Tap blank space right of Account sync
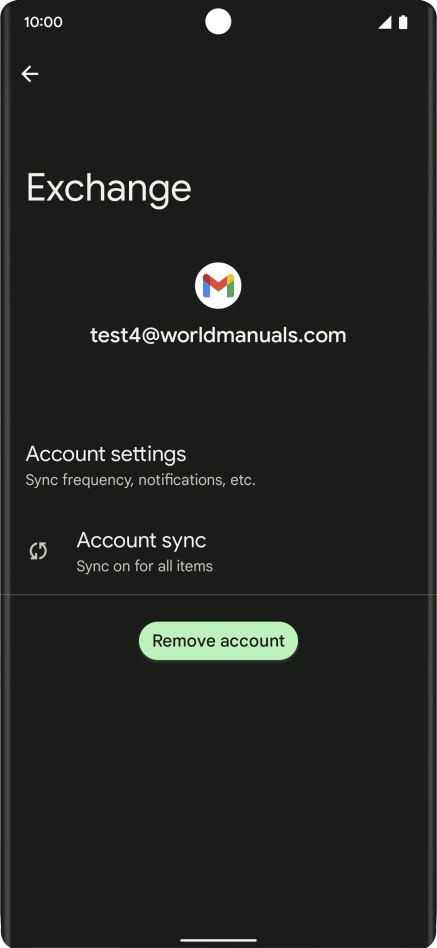Image resolution: width=437 pixels, height=948 pixels. [x=326, y=551]
